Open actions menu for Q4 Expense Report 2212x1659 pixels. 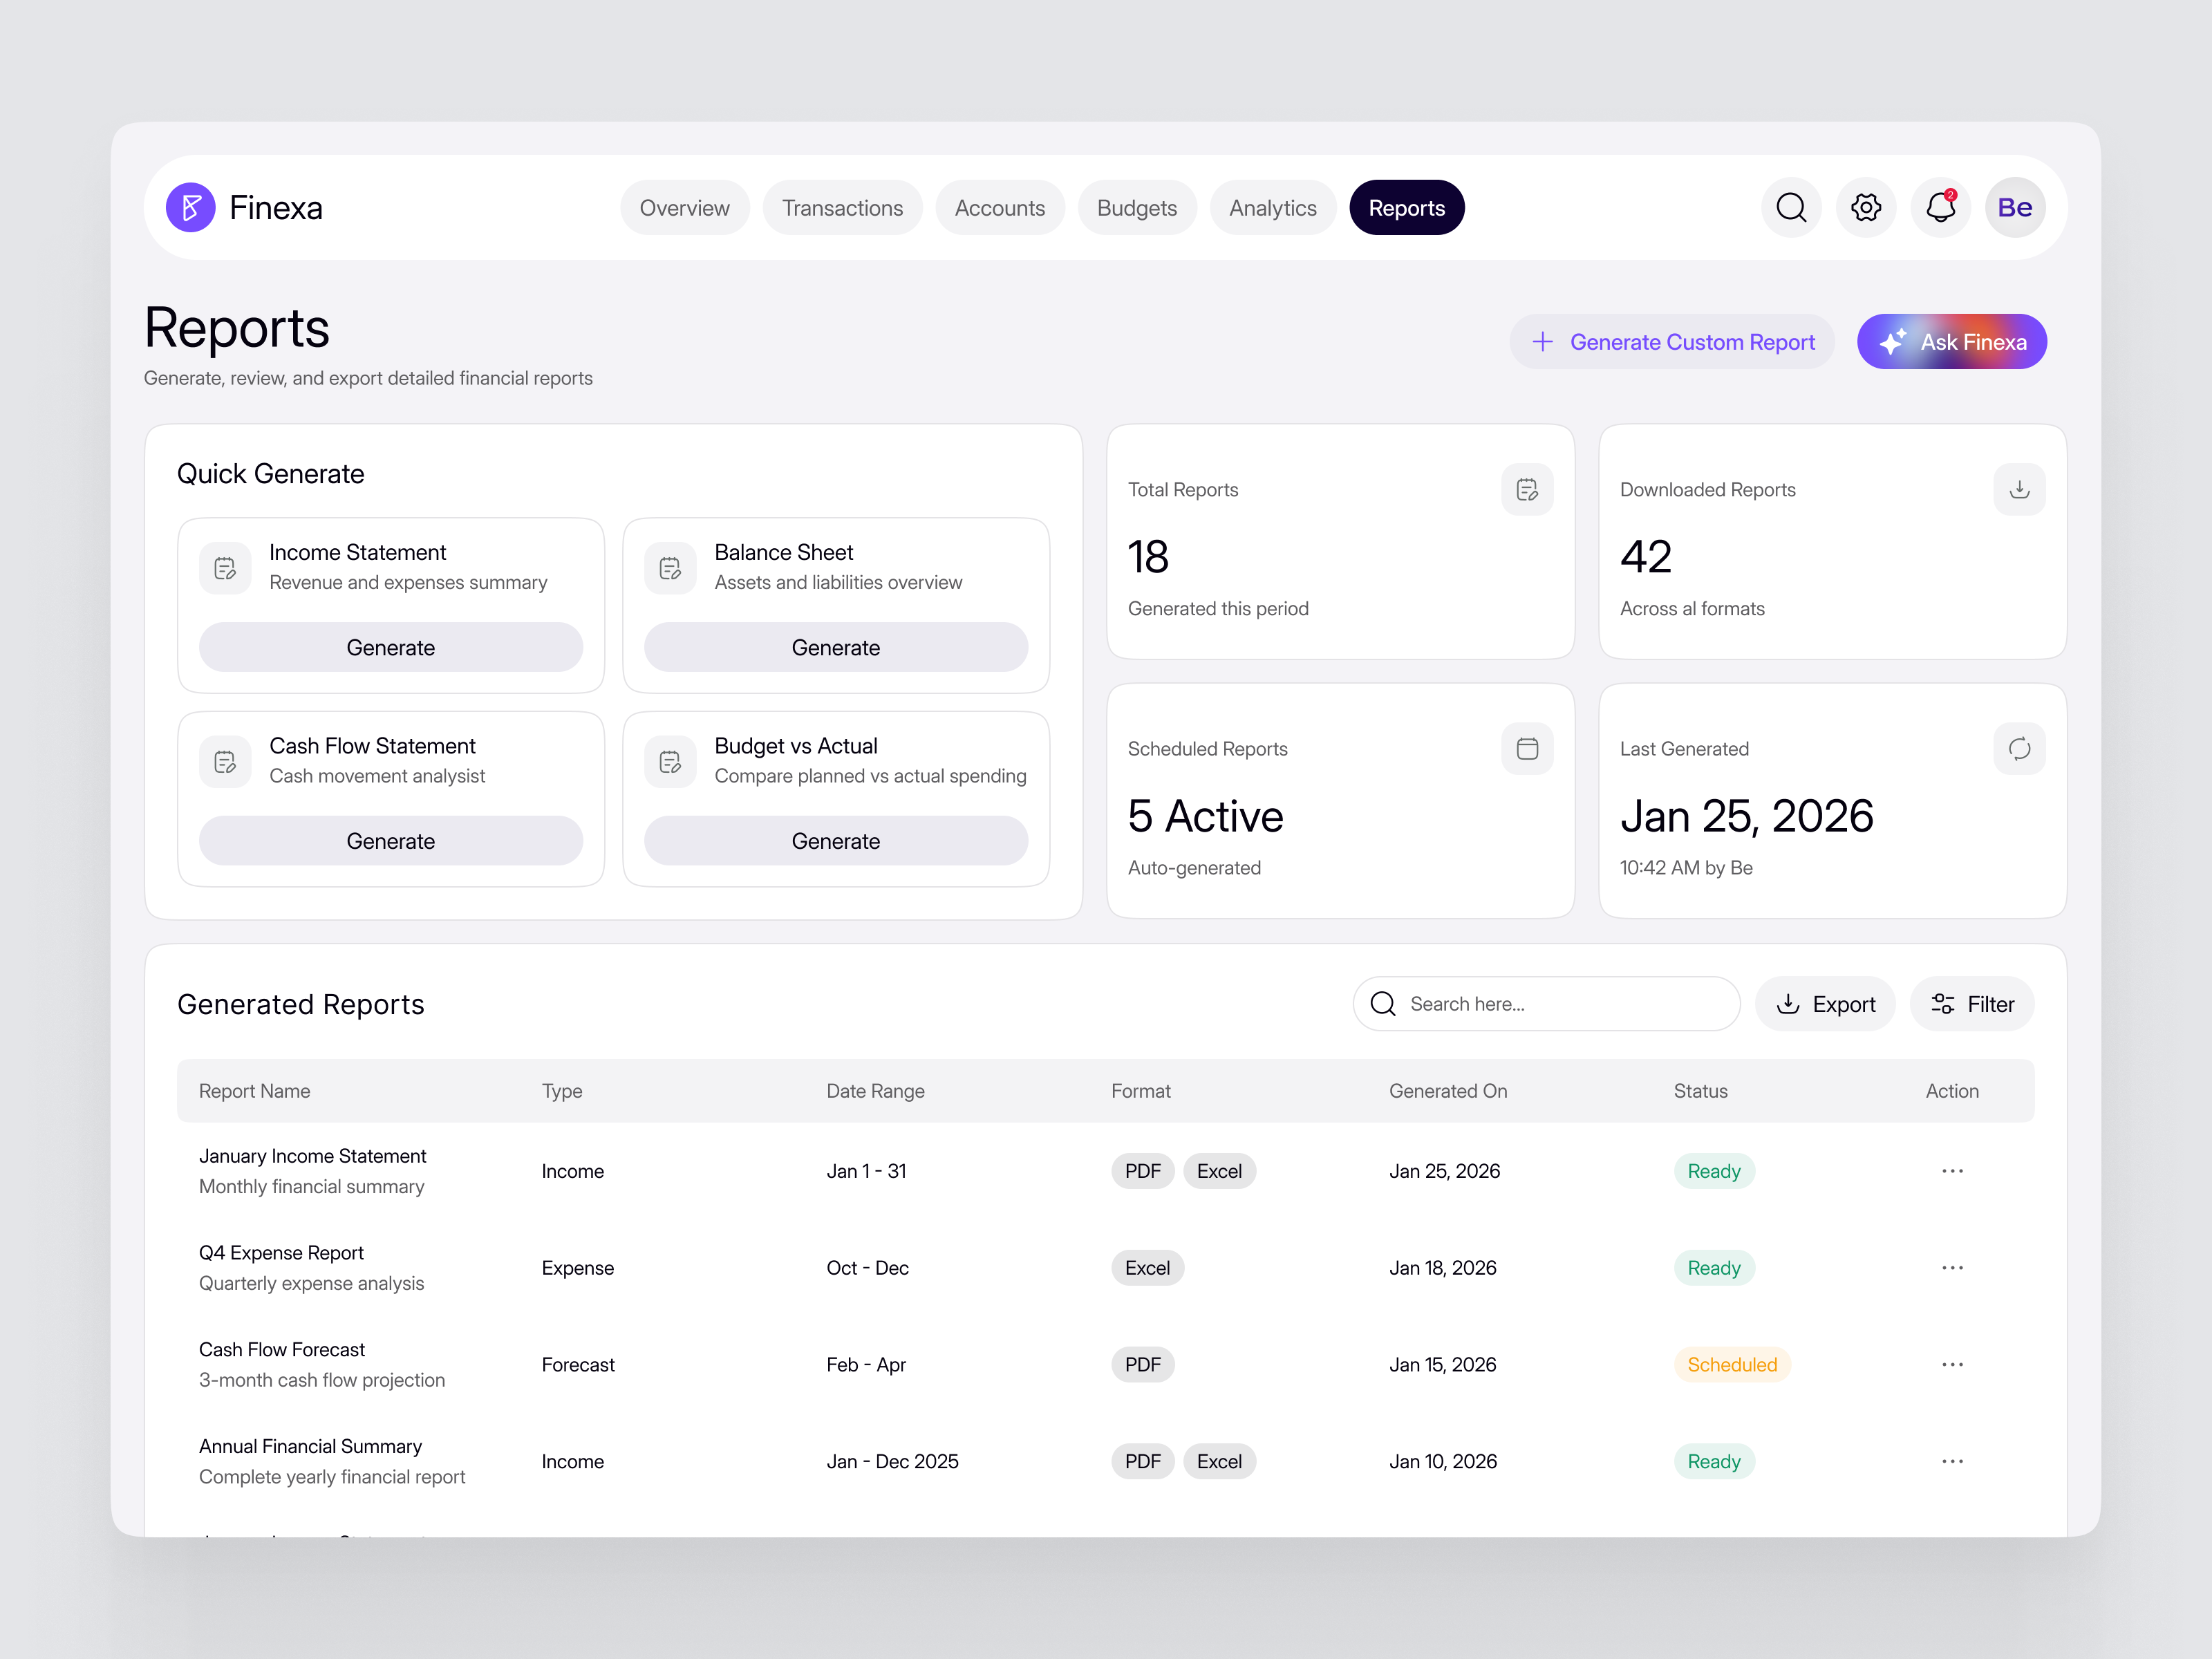click(1951, 1267)
